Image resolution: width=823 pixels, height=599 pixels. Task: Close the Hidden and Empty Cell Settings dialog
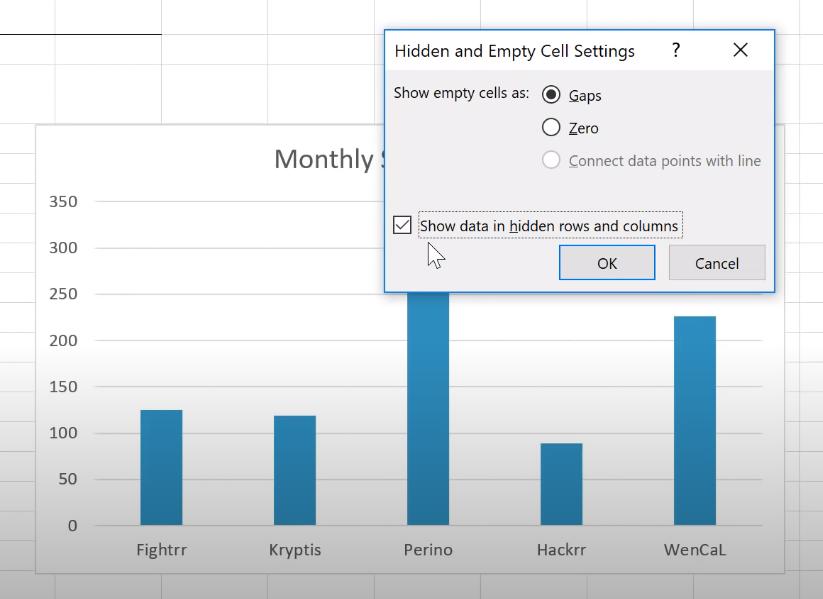tap(740, 50)
